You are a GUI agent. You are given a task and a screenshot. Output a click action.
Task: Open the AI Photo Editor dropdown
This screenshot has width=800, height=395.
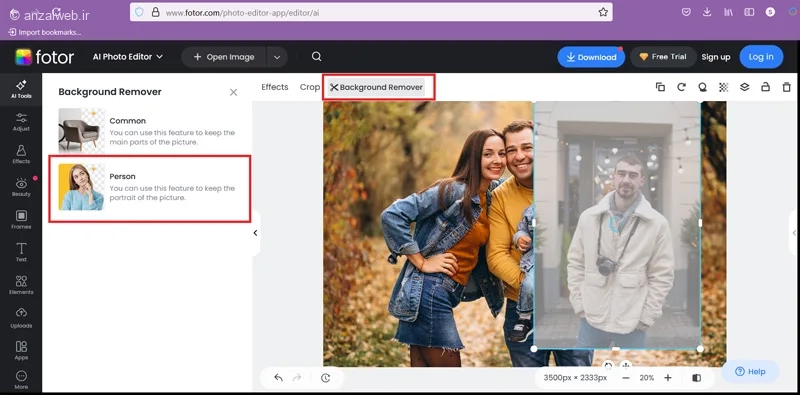coord(128,57)
